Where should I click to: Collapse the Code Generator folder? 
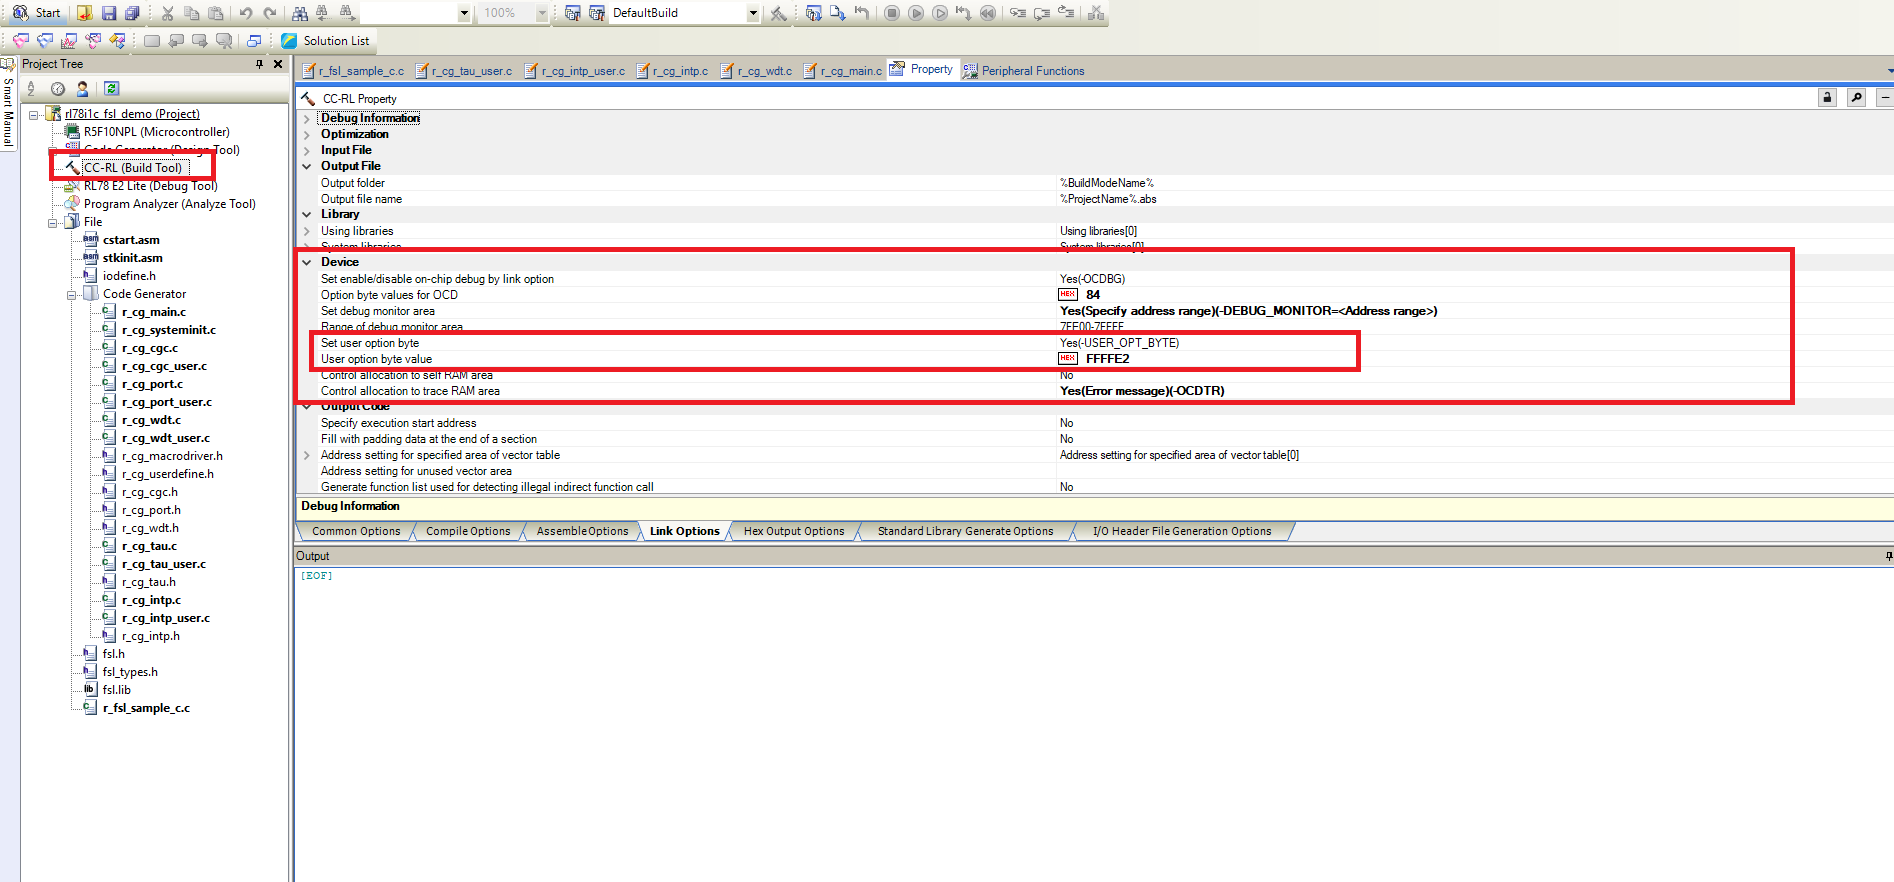(x=72, y=295)
